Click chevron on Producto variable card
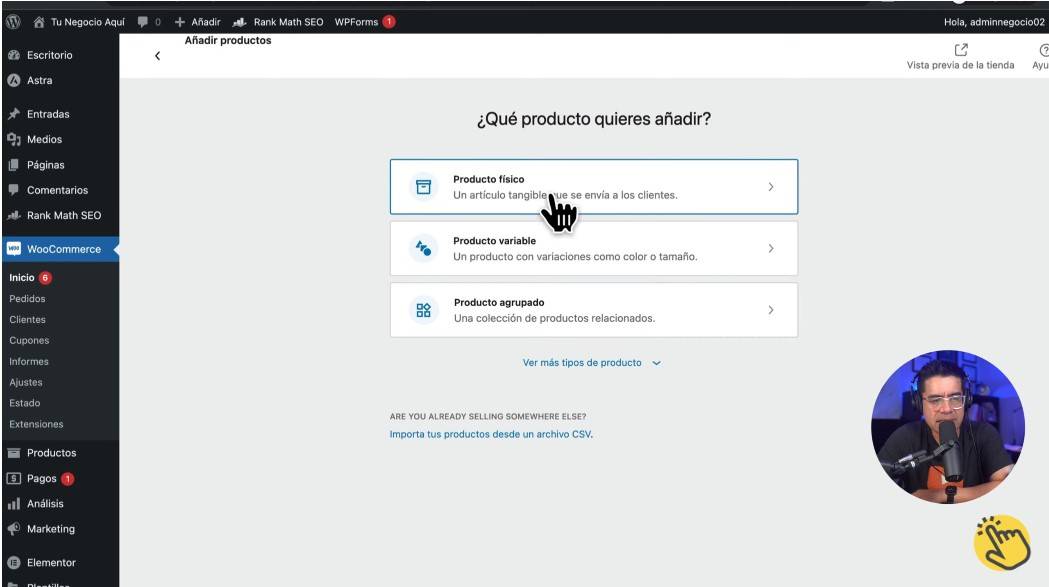The image size is (1049, 587). (x=771, y=248)
